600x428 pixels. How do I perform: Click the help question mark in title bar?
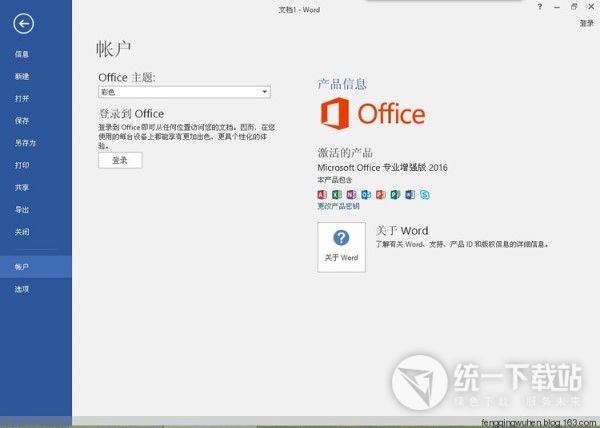tap(540, 7)
